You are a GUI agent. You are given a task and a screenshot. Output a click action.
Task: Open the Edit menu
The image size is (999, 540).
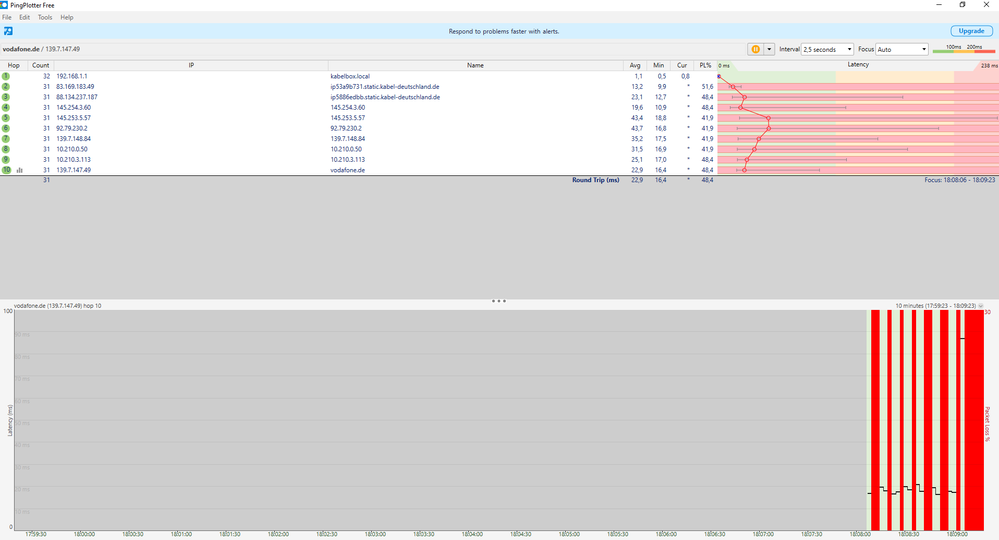25,17
